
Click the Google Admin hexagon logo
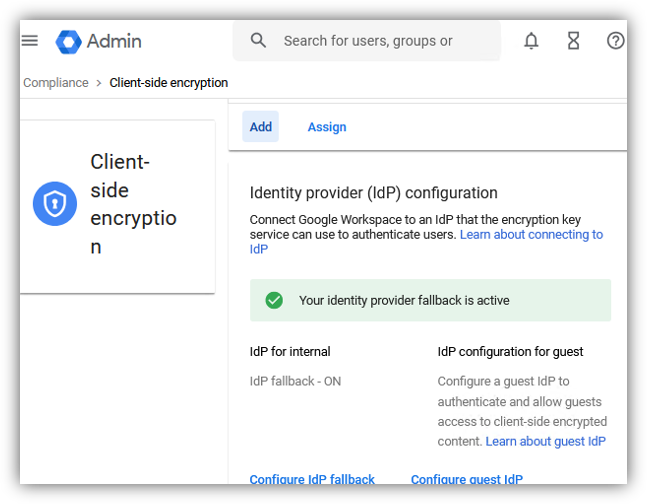click(x=68, y=42)
